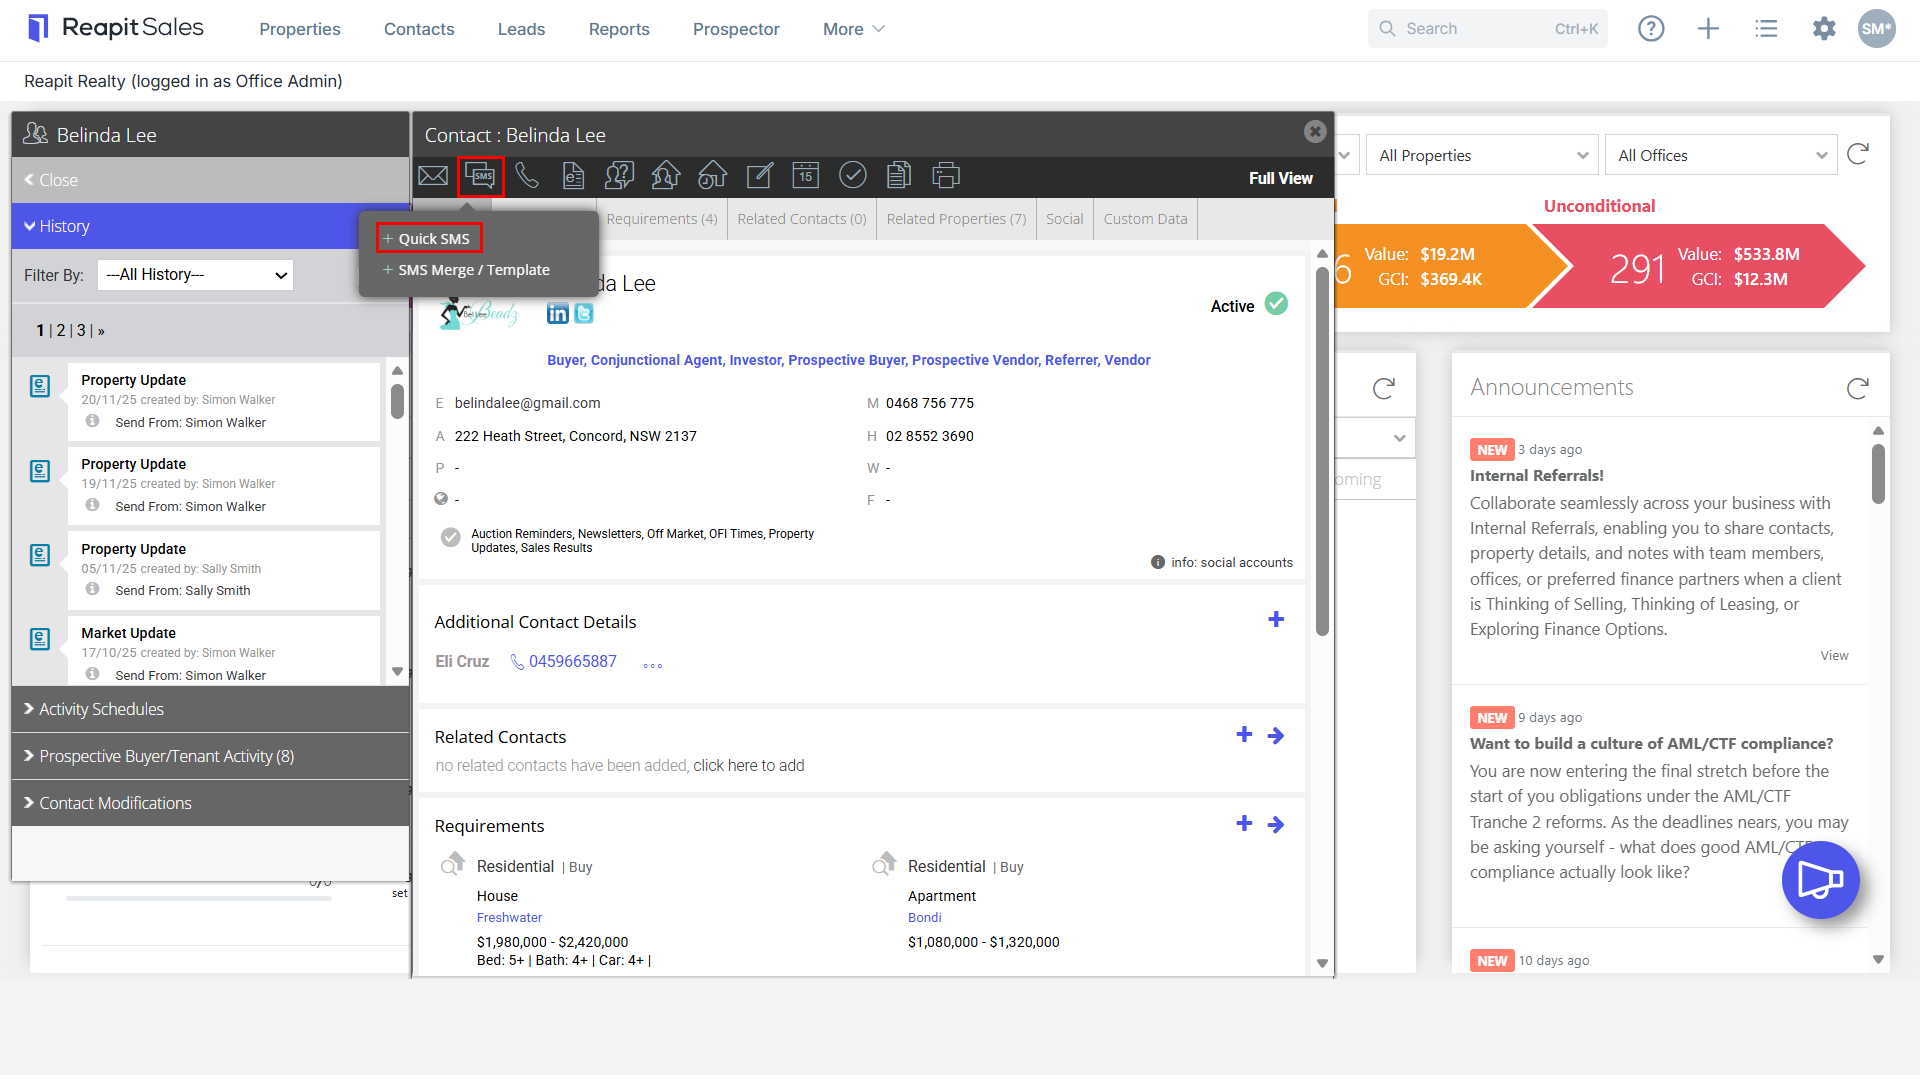Select Quick SMS from the menu
This screenshot has width=1920, height=1080.
[430, 238]
